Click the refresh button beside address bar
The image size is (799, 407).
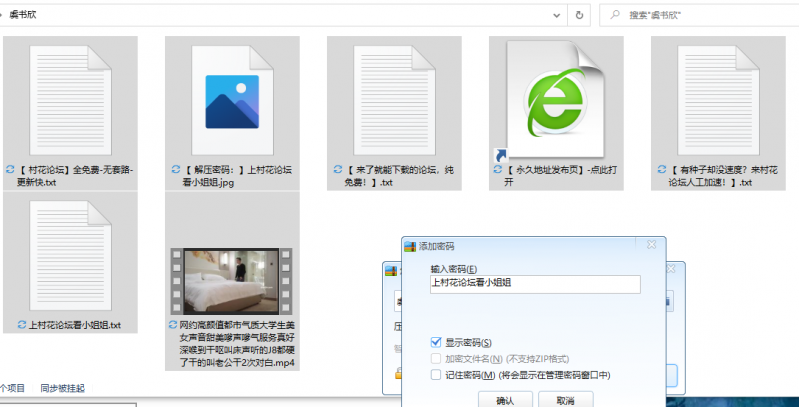tap(579, 15)
